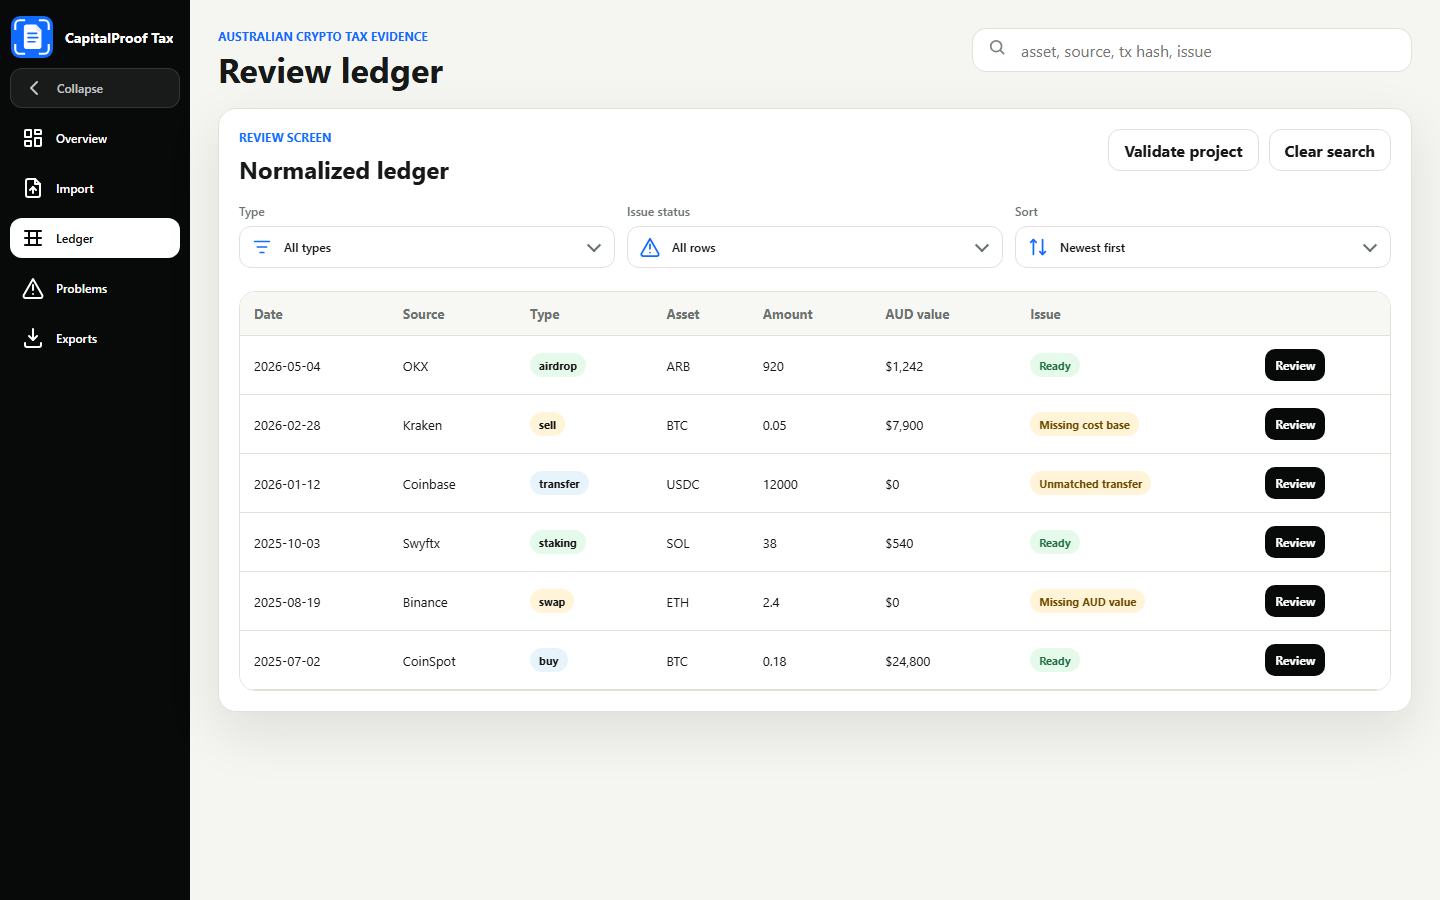The height and width of the screenshot is (900, 1440).
Task: Expand the All rows dropdown chevron
Action: click(982, 248)
